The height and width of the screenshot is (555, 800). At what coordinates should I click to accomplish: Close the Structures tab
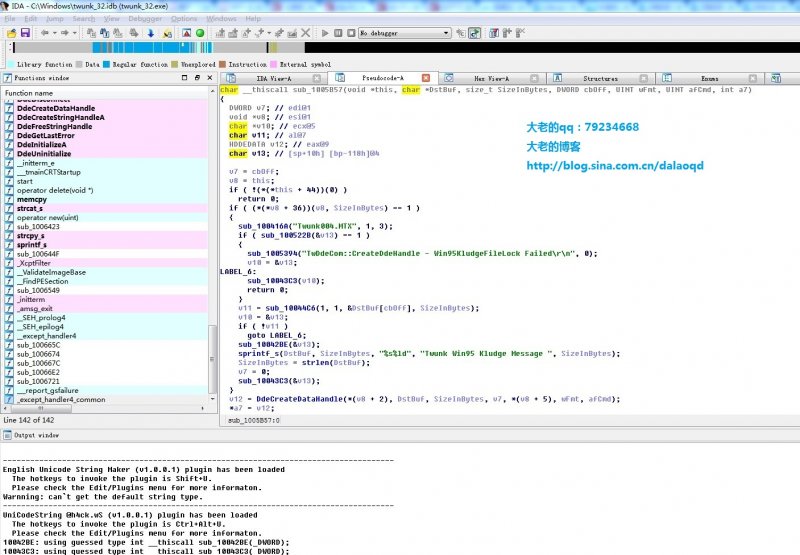pyautogui.click(x=643, y=78)
